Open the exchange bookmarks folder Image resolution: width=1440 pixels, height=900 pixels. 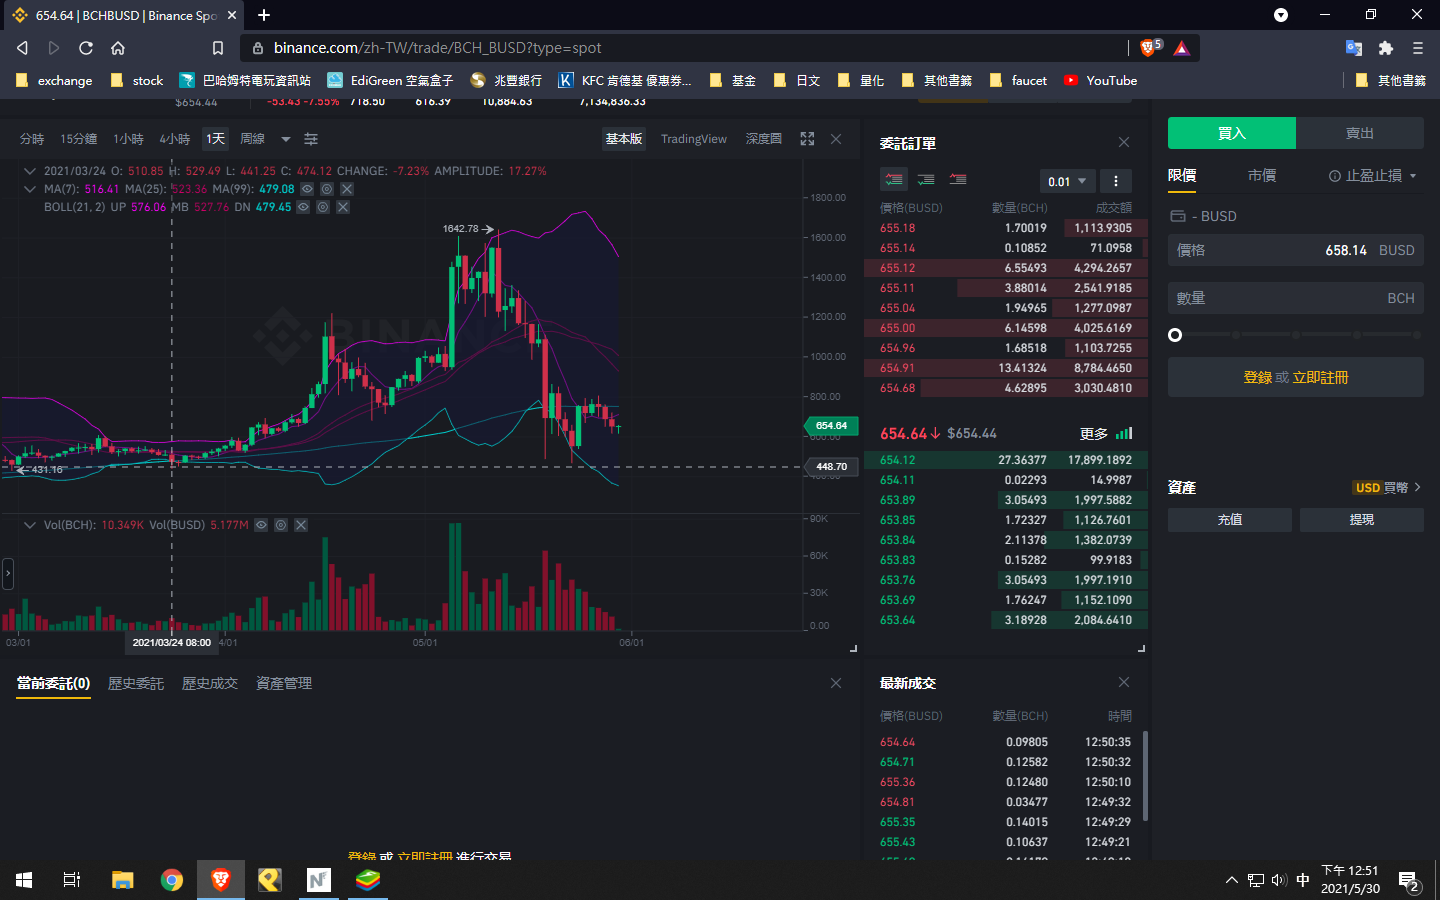click(55, 81)
